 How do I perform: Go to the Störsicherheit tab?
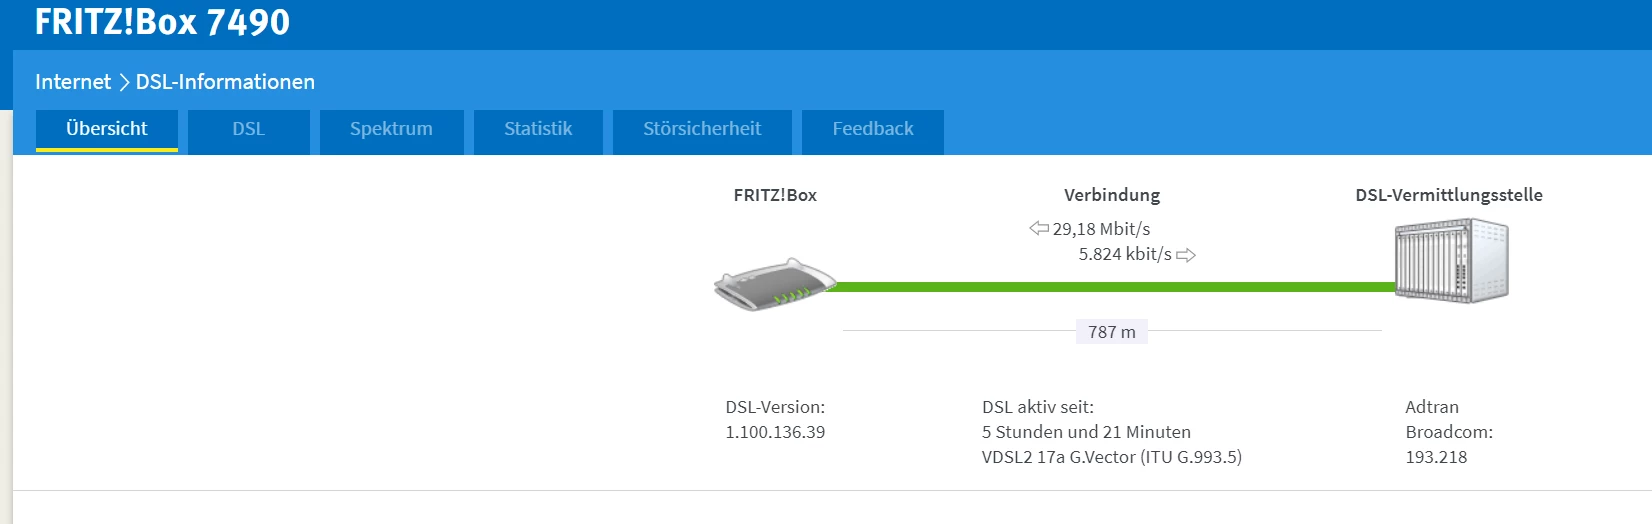click(x=702, y=129)
